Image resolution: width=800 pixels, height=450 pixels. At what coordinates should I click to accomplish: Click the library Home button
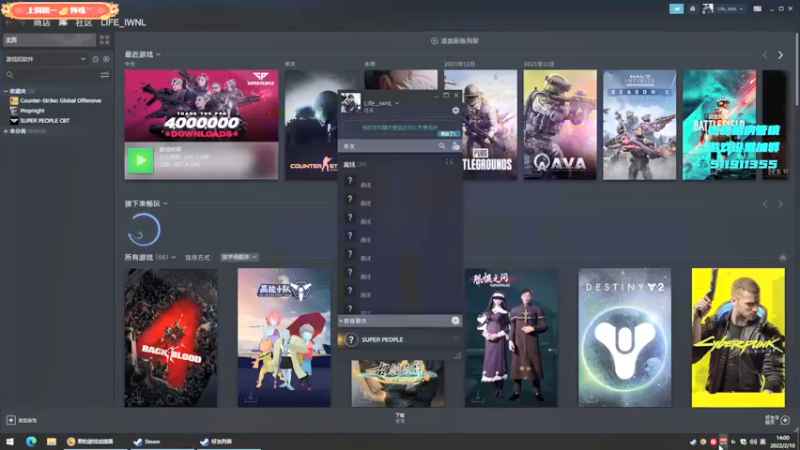tap(49, 40)
